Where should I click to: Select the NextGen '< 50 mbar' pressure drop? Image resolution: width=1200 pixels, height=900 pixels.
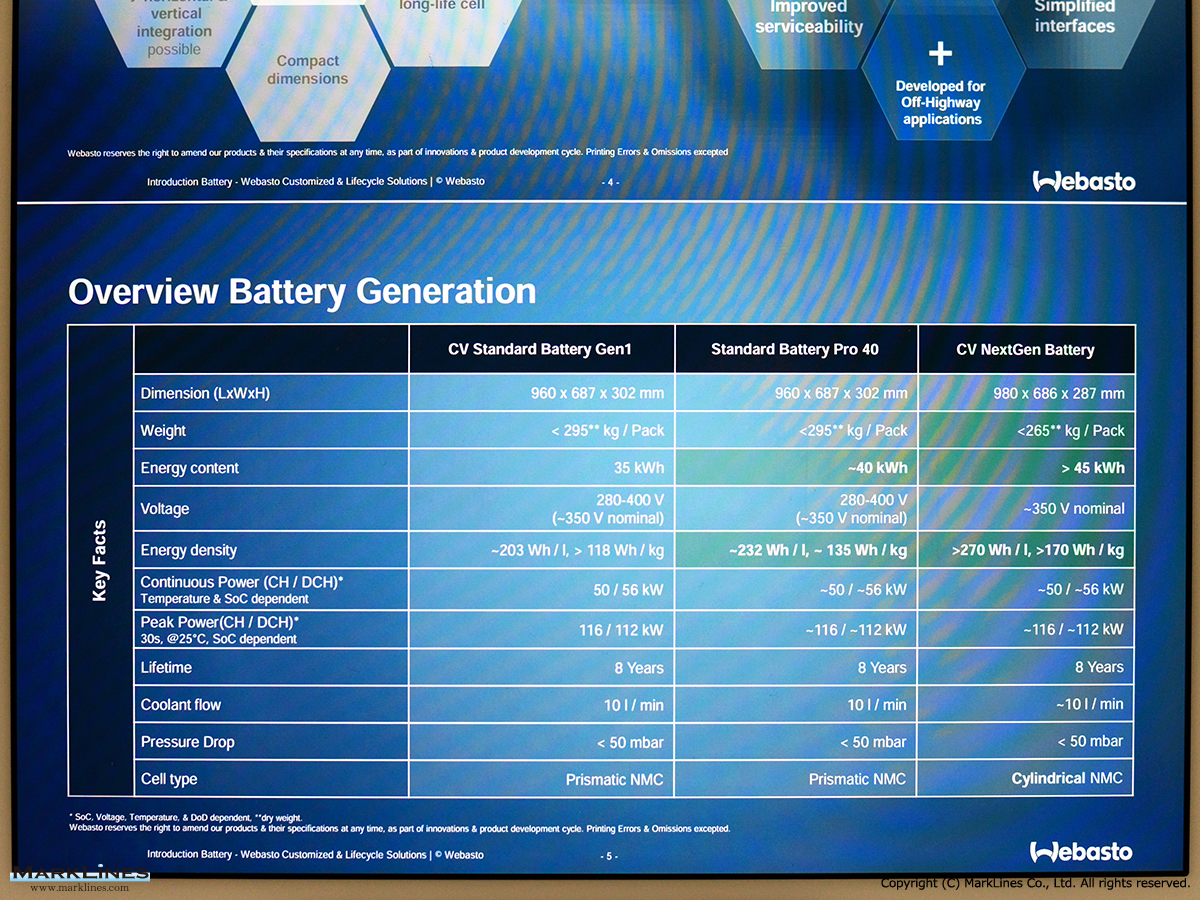click(x=1091, y=741)
